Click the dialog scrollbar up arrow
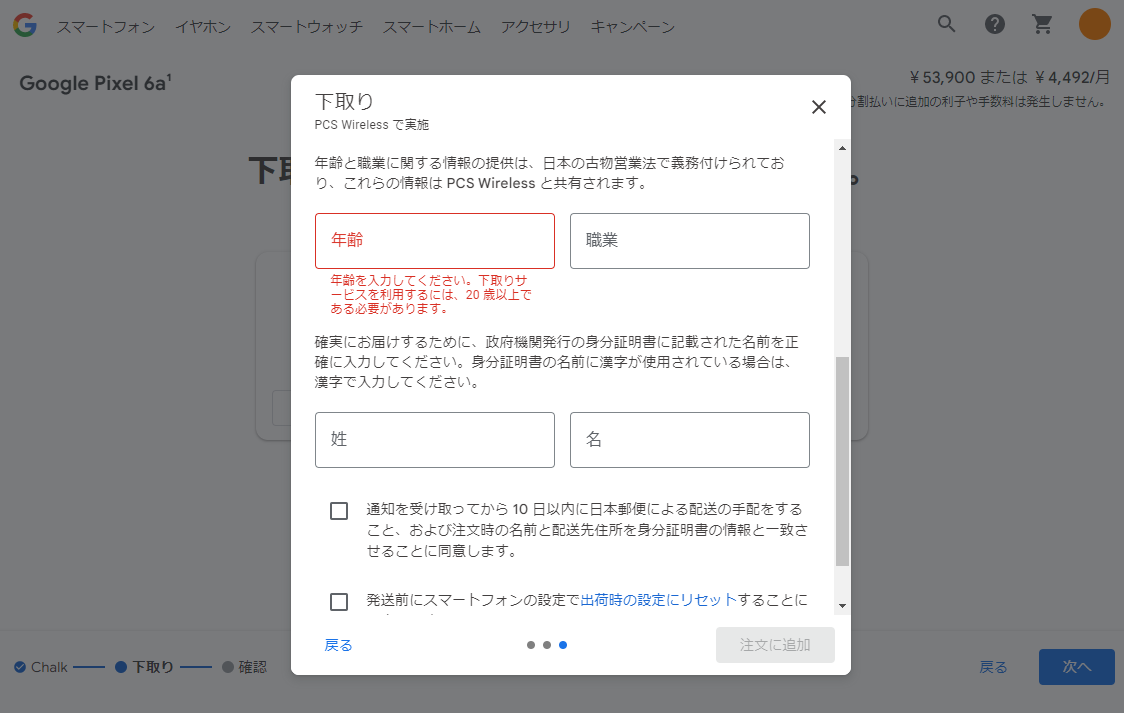The height and width of the screenshot is (713, 1124). 842,148
